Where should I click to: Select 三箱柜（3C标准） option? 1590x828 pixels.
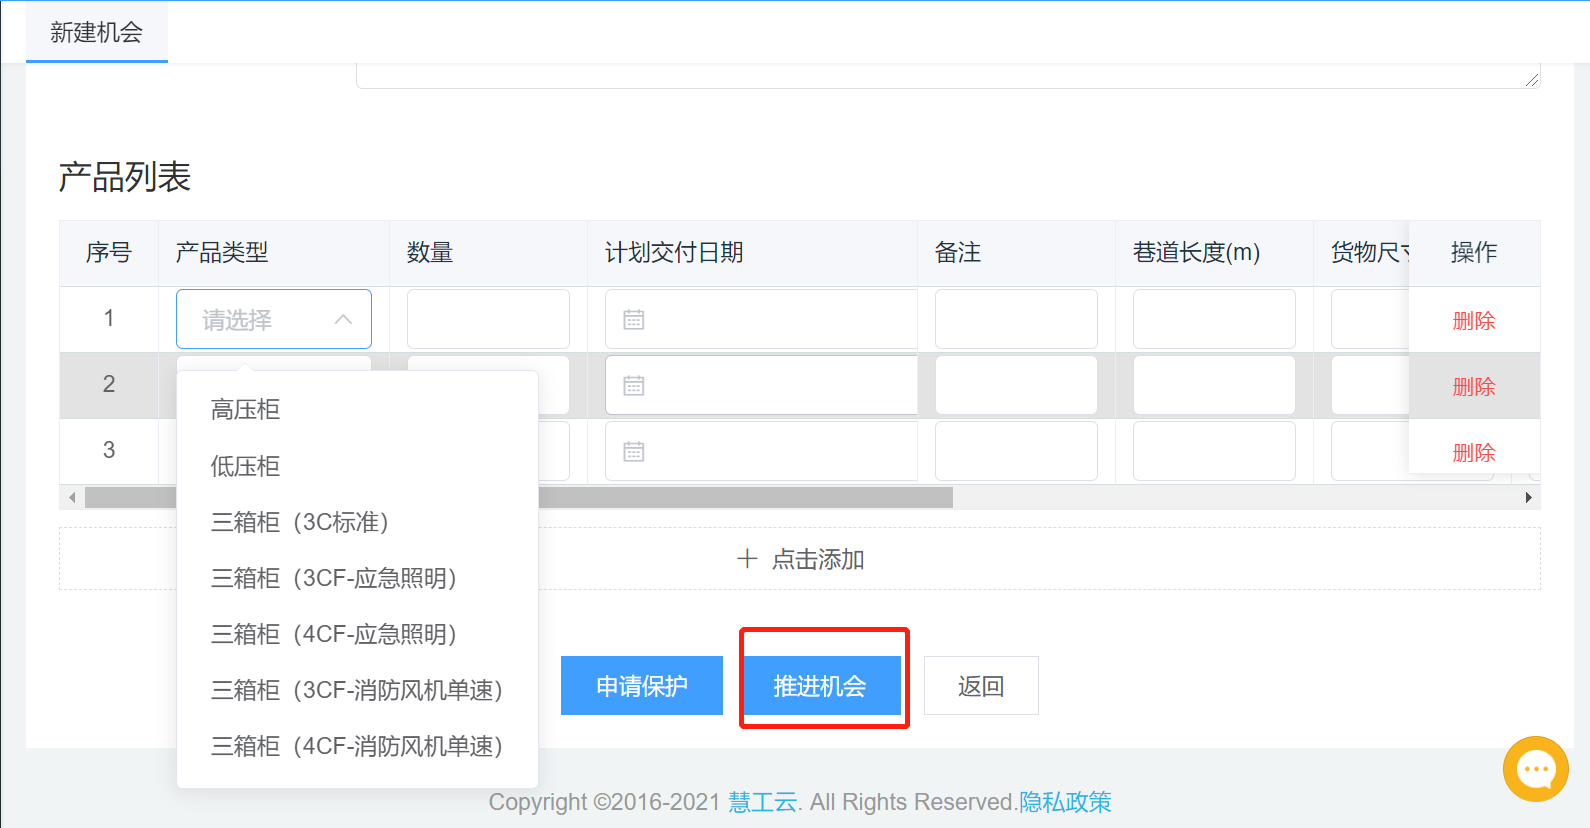299,522
